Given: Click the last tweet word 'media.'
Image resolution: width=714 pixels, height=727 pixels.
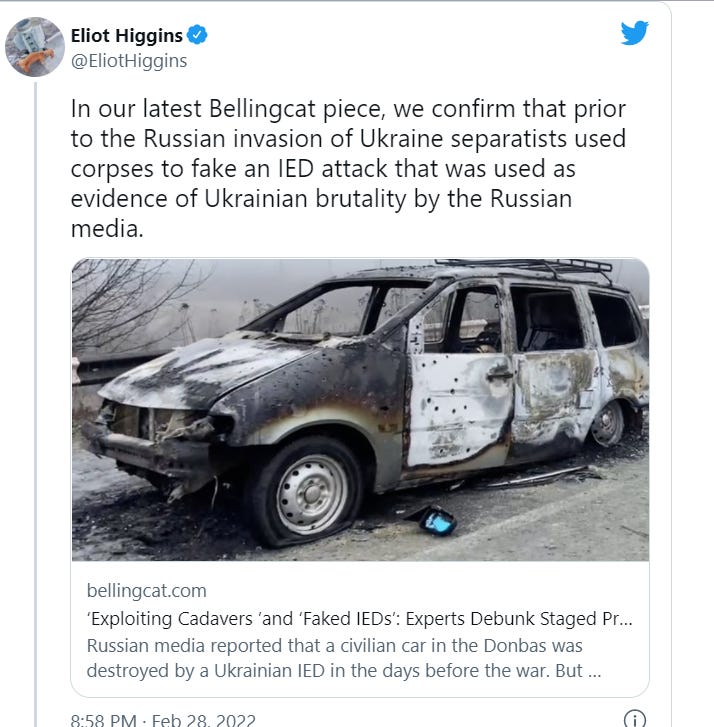Looking at the screenshot, I should pyautogui.click(x=107, y=229).
